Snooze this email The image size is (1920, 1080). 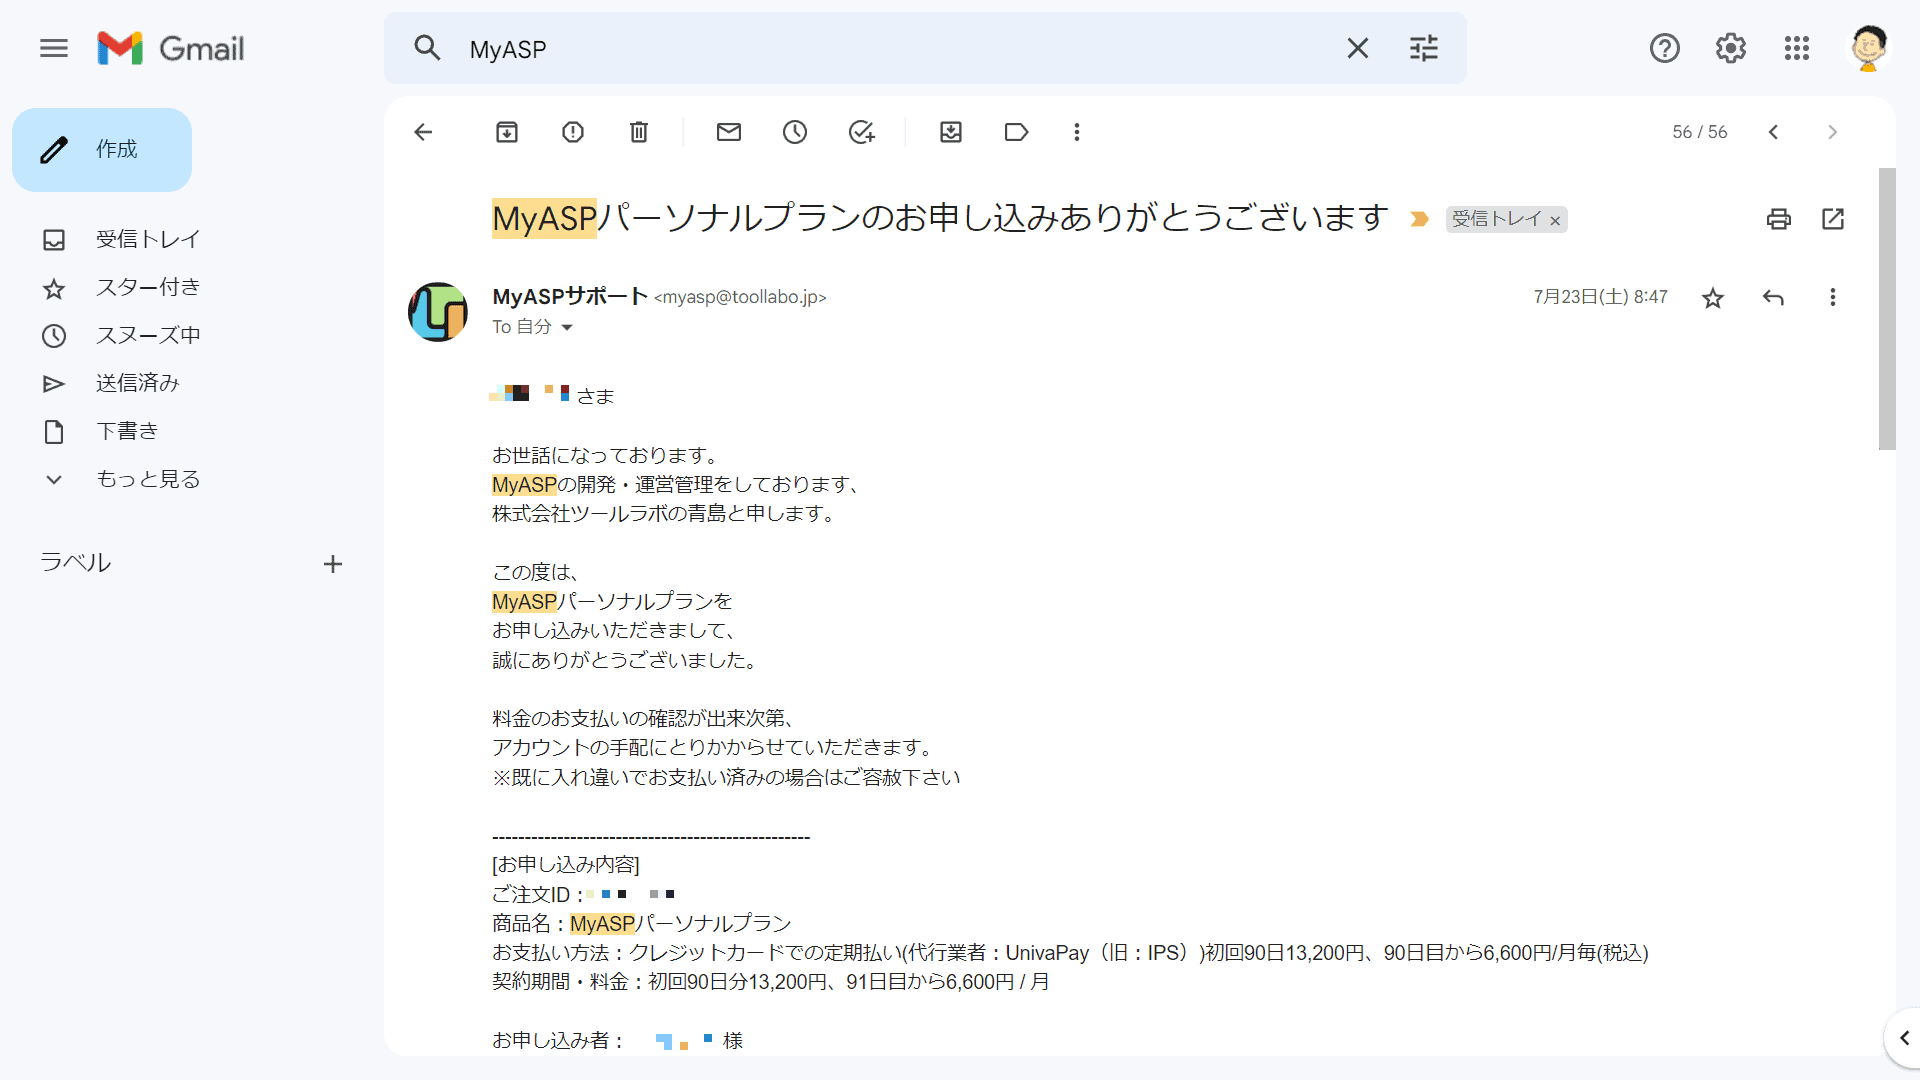point(795,131)
